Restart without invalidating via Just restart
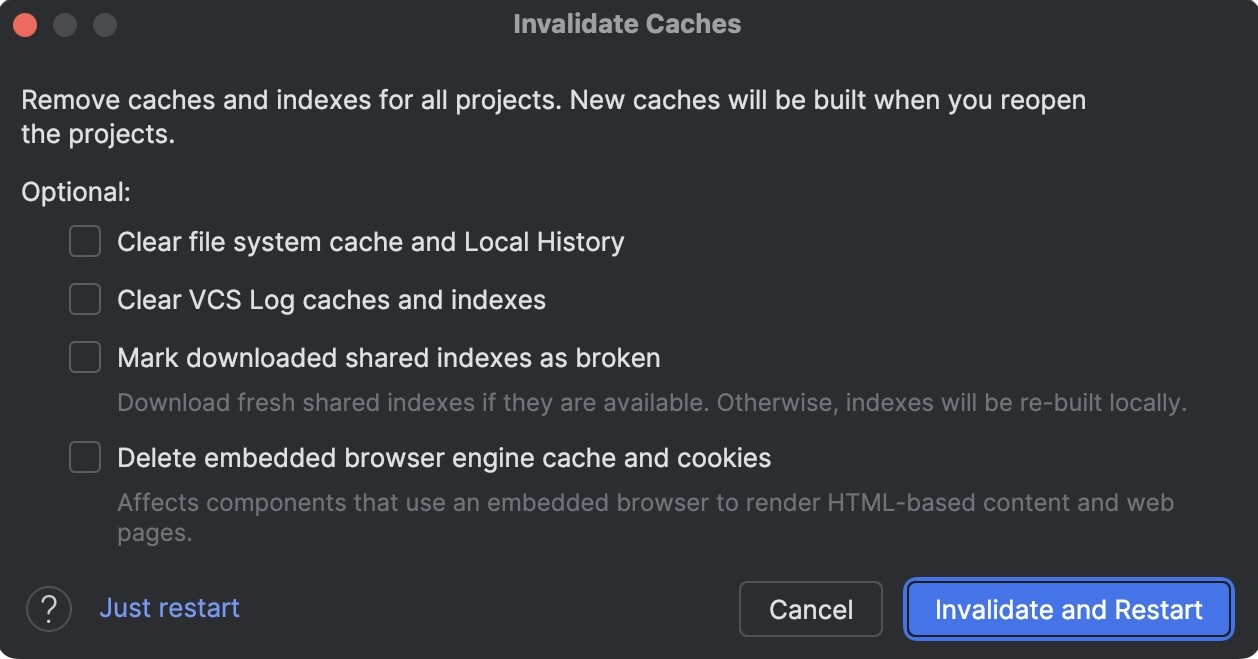This screenshot has width=1258, height=659. pyautogui.click(x=169, y=608)
